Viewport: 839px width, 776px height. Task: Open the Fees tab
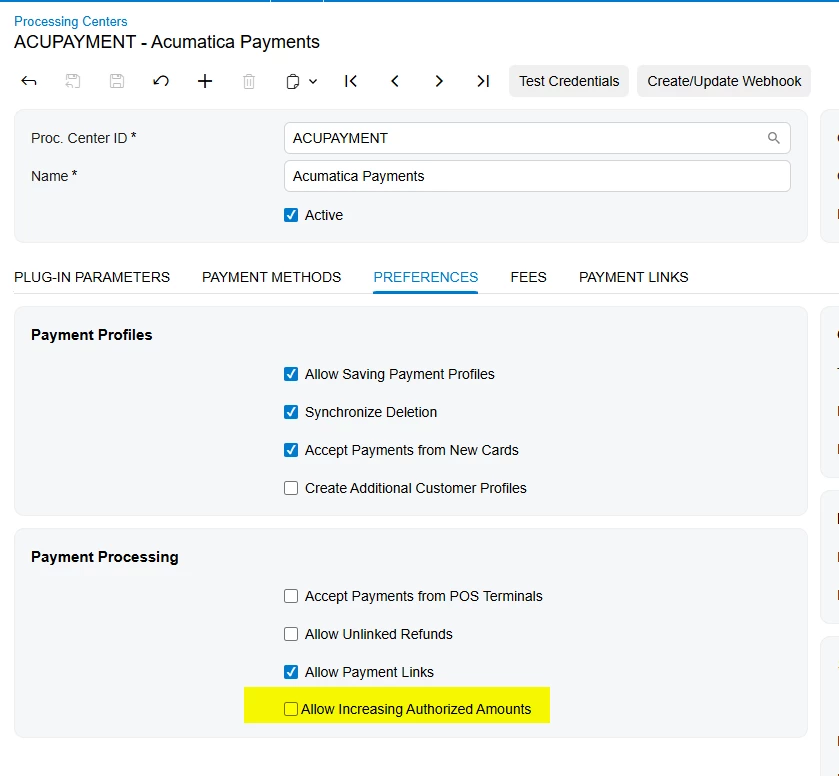point(529,277)
